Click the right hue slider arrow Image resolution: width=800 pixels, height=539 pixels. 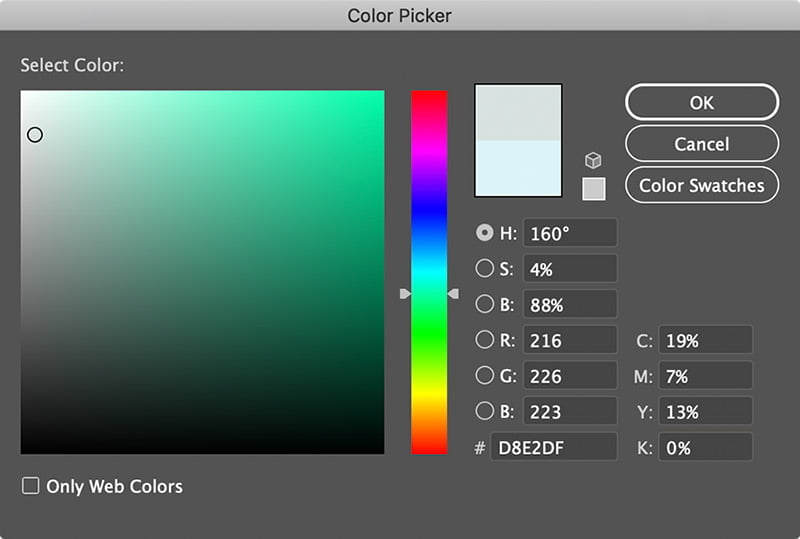(x=453, y=294)
